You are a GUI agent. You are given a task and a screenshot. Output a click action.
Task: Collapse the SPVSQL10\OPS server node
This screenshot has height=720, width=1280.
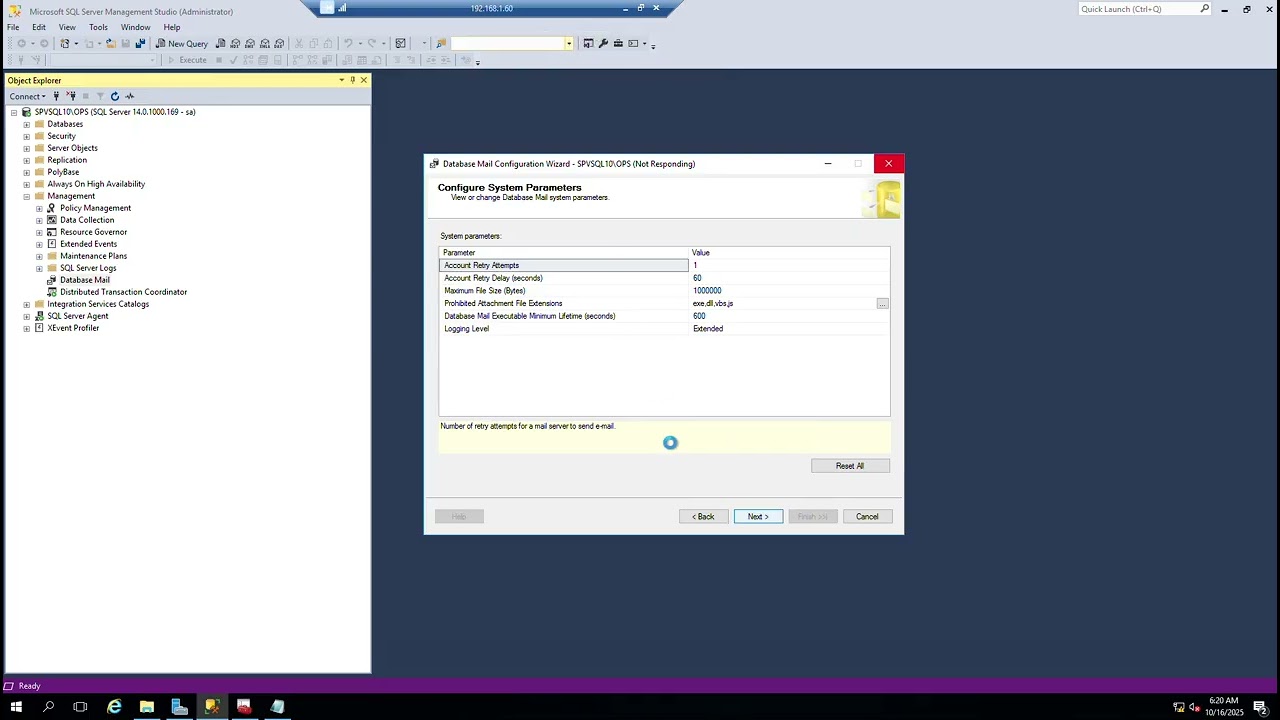coord(14,112)
